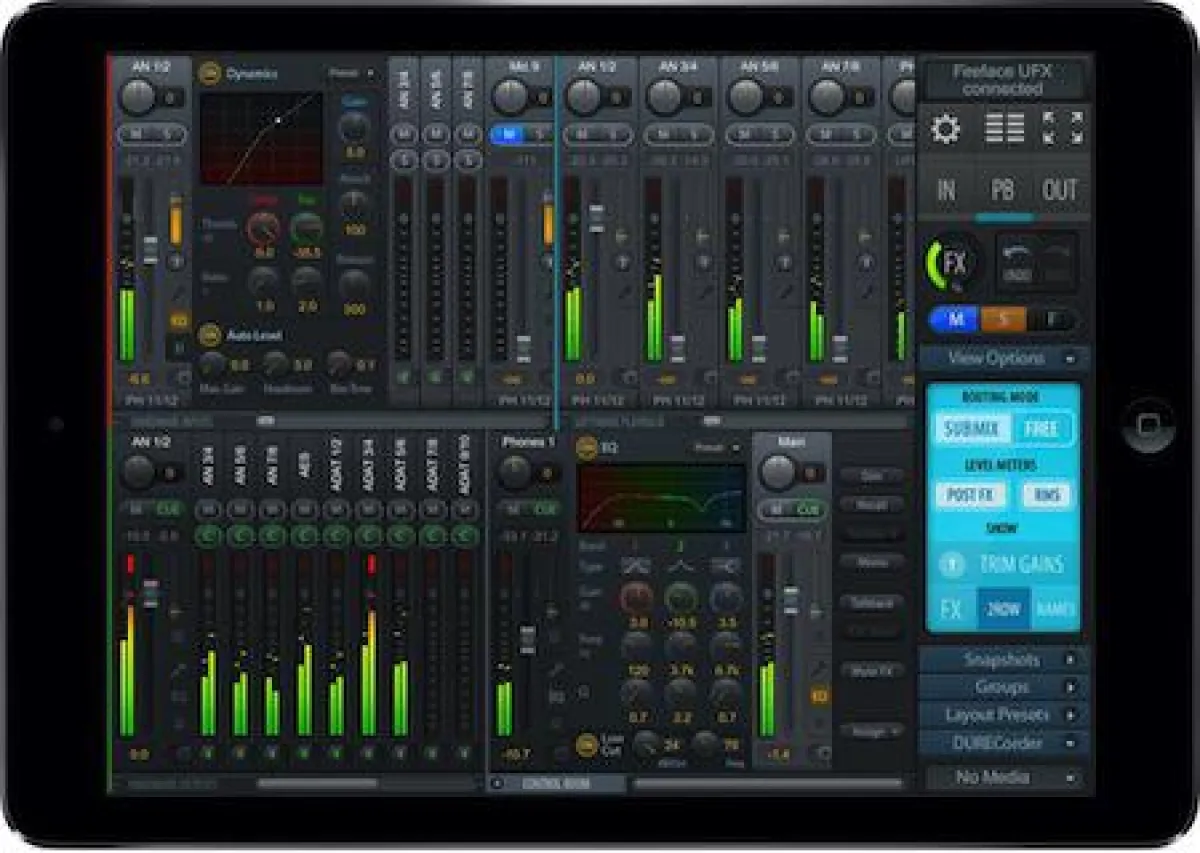Image resolution: width=1200 pixels, height=853 pixels.
Task: Open the View Options dropdown
Action: (1002, 356)
